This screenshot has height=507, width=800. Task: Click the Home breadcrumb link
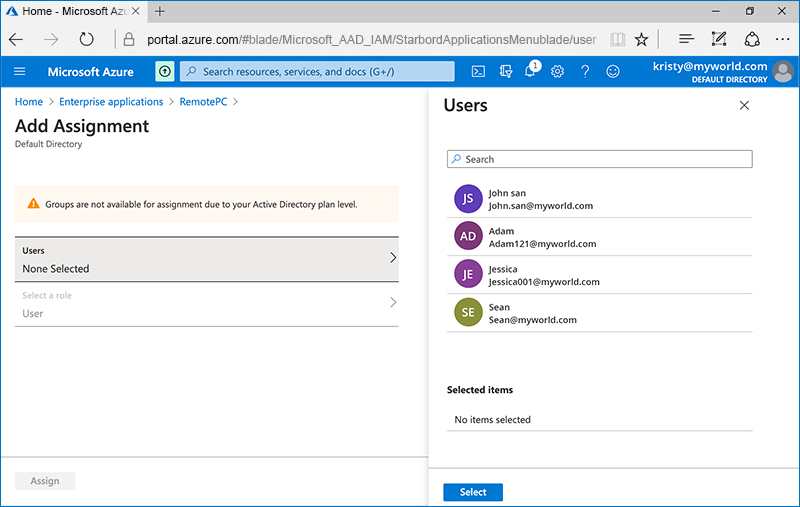pyautogui.click(x=29, y=102)
